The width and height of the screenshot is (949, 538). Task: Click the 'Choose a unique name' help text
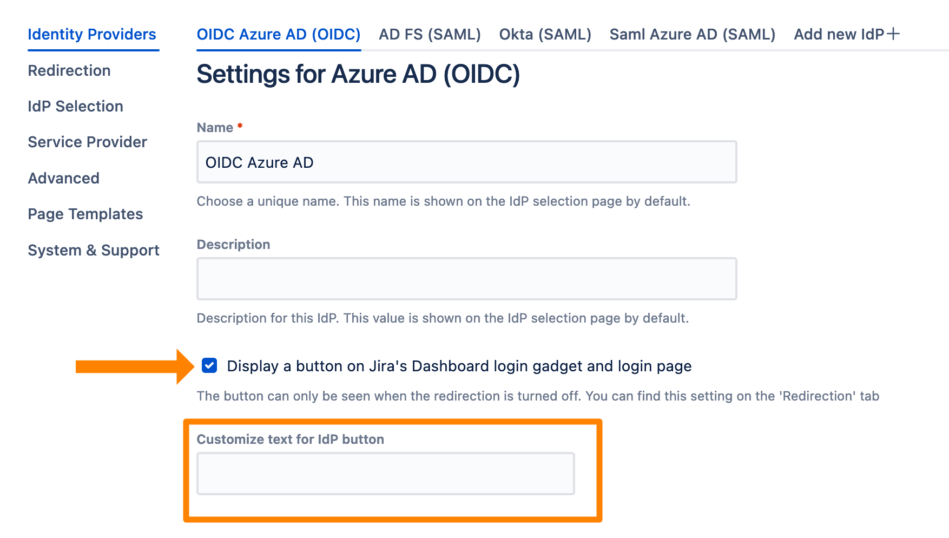pos(444,202)
